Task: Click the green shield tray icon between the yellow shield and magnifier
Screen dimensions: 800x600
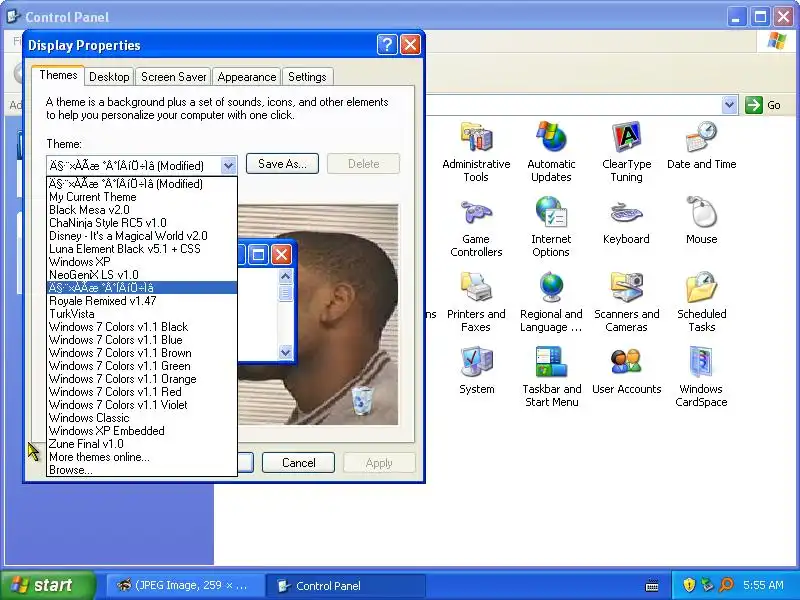Action: 707,585
